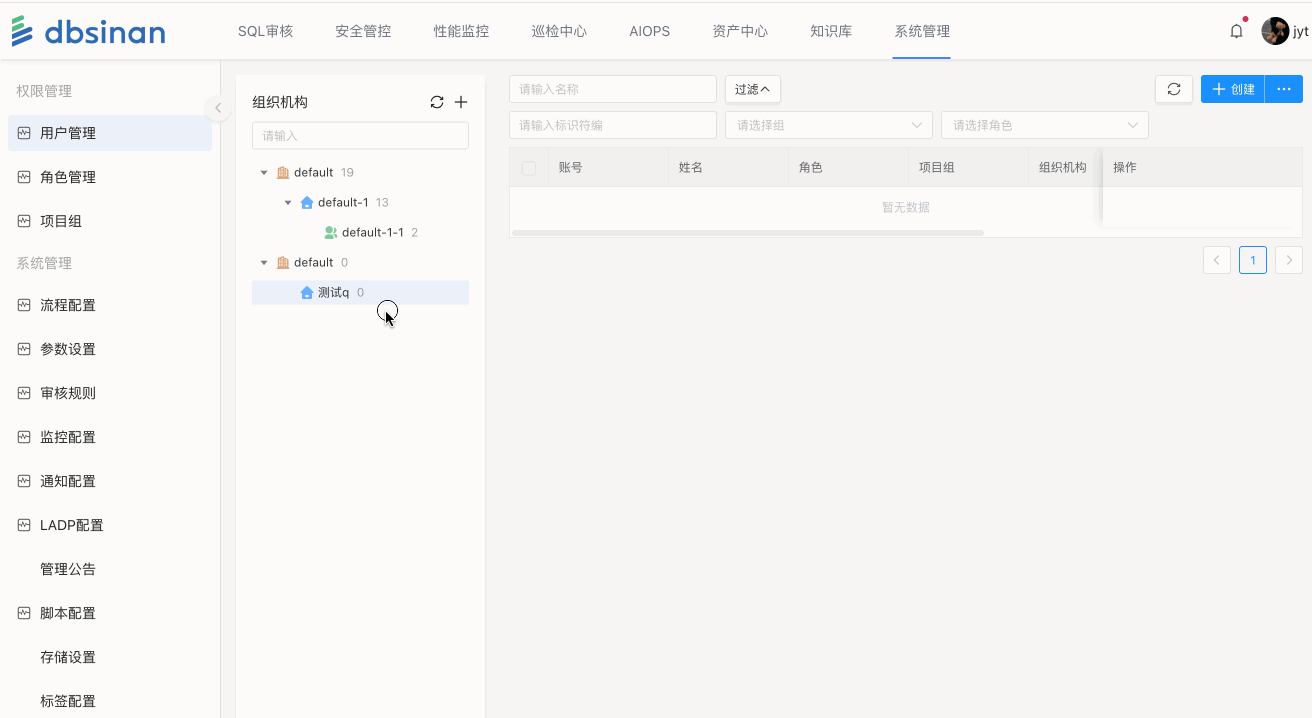This screenshot has height=718, width=1312.
Task: Collapse the default-1 tree node
Action: point(288,203)
